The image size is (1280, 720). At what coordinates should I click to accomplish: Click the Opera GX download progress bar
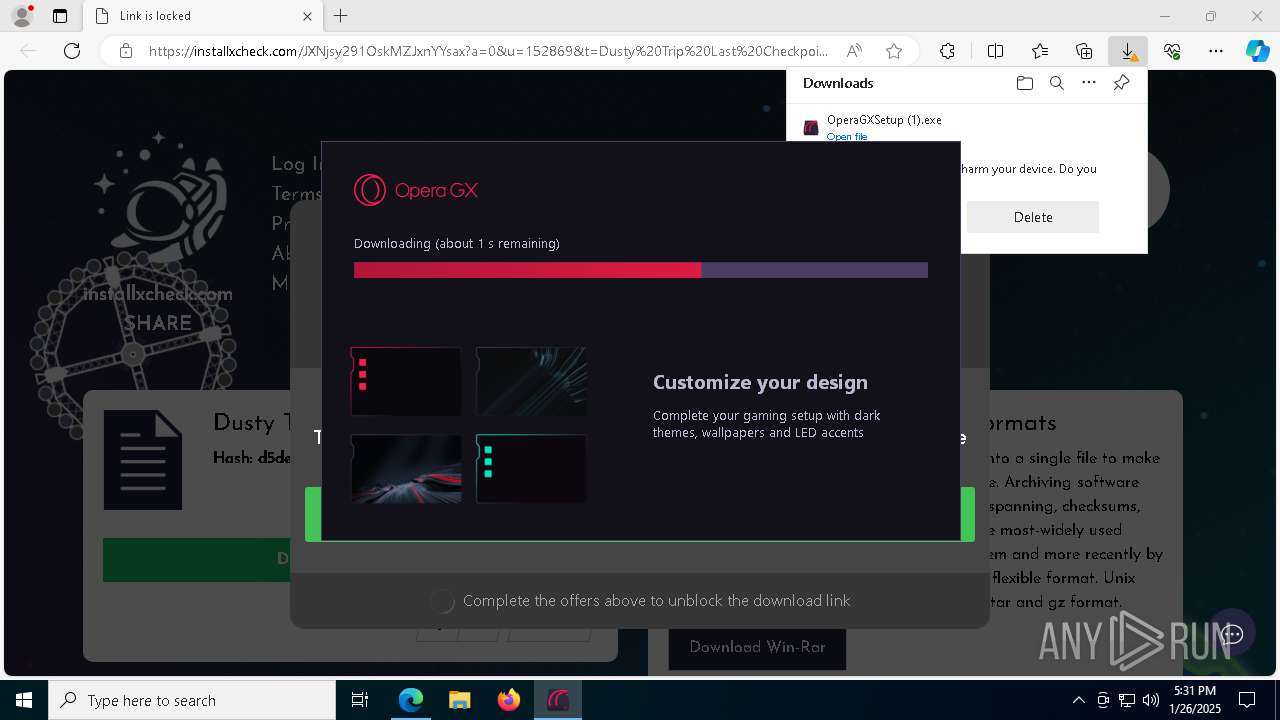641,270
